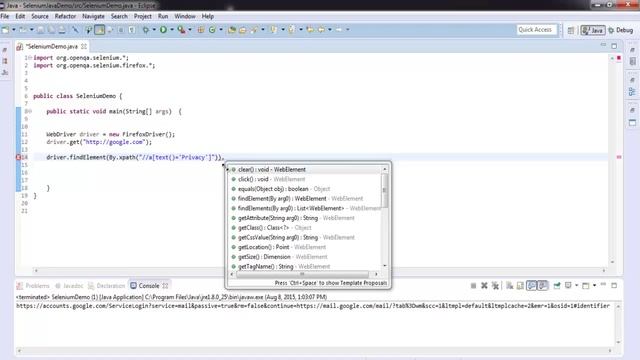Select getAttribute(String arg0) proposal
The image size is (640, 360).
tap(305, 218)
